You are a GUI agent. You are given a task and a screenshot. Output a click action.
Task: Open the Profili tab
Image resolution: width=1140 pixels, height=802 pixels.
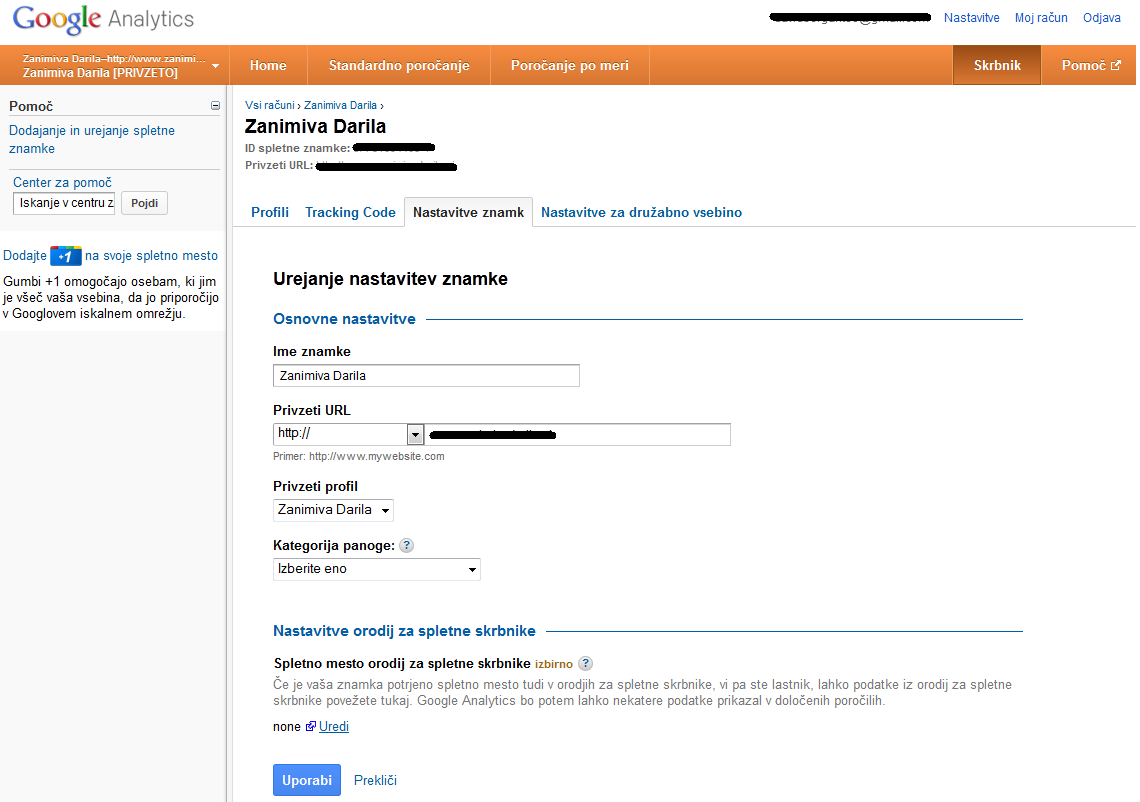[270, 212]
